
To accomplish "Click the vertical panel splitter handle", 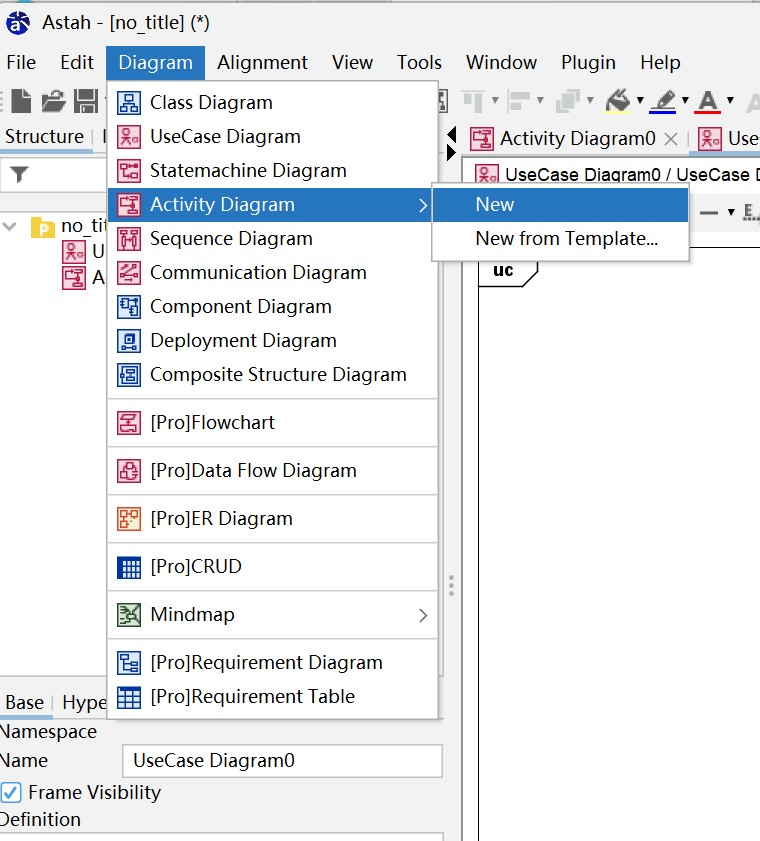I will pos(452,586).
